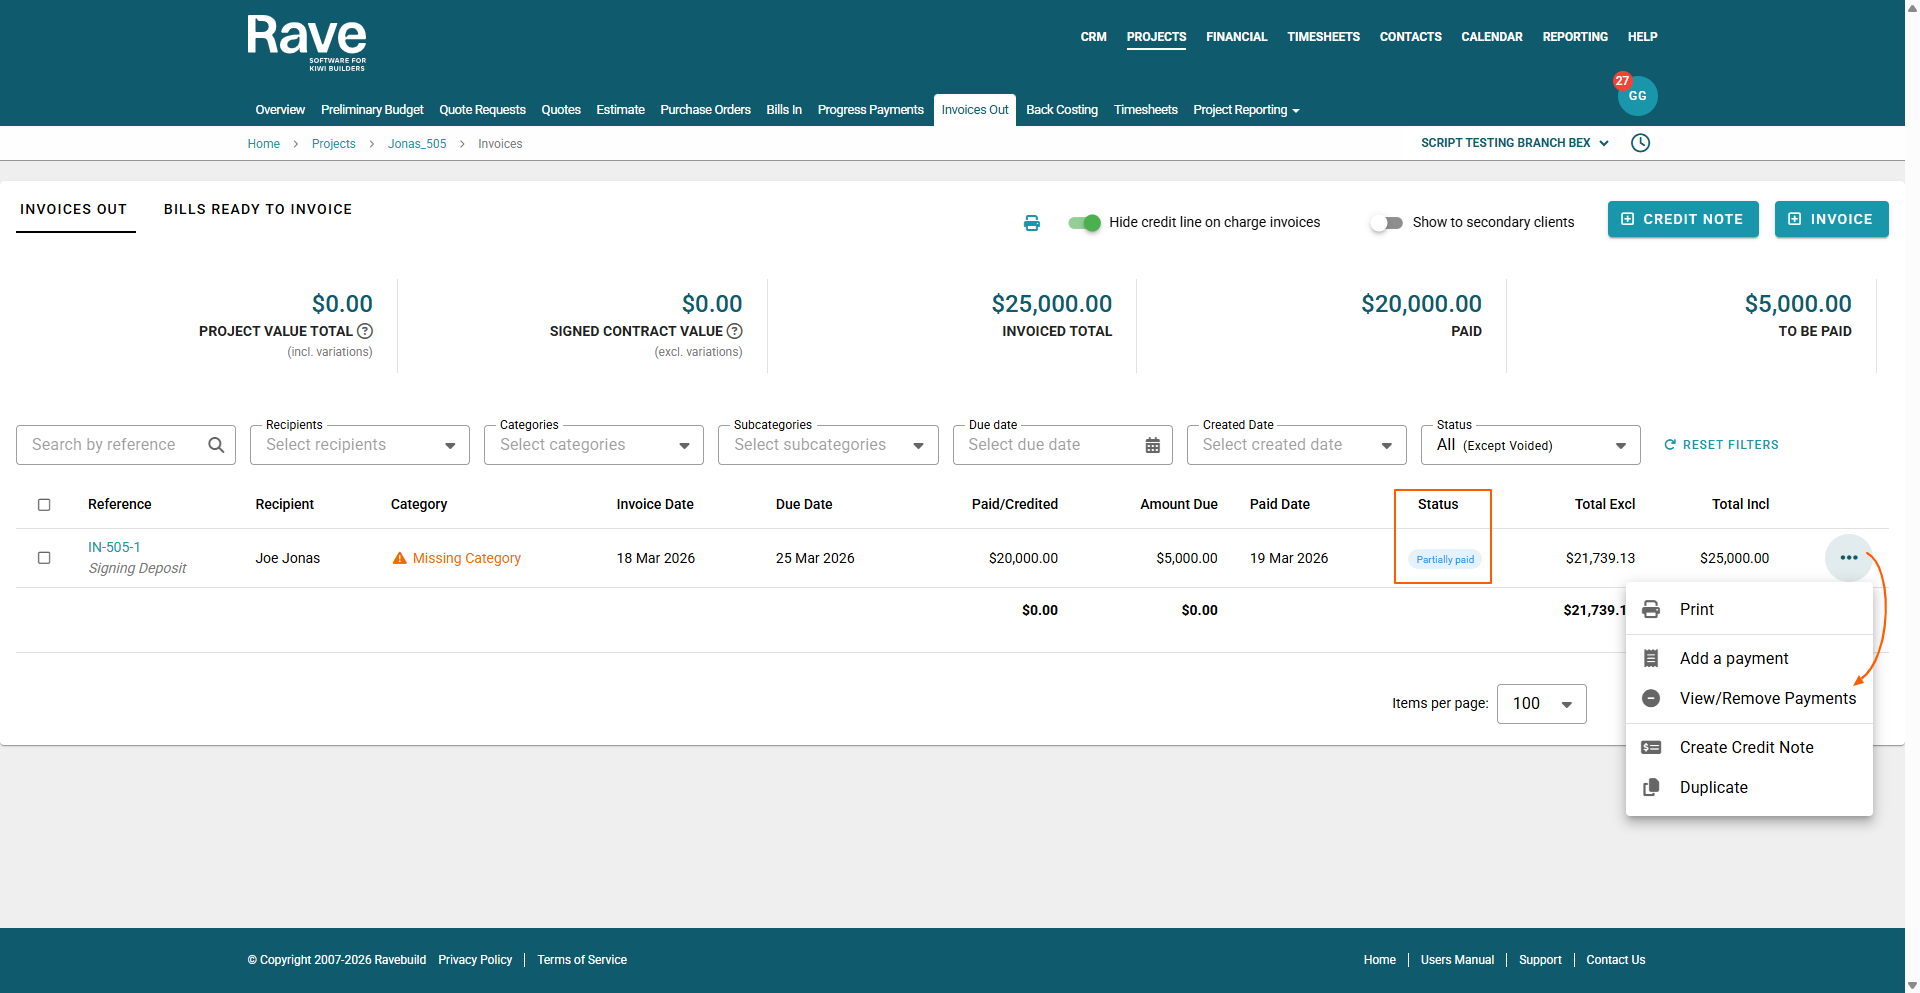Open the calendar icon in Due date filter

pyautogui.click(x=1152, y=445)
